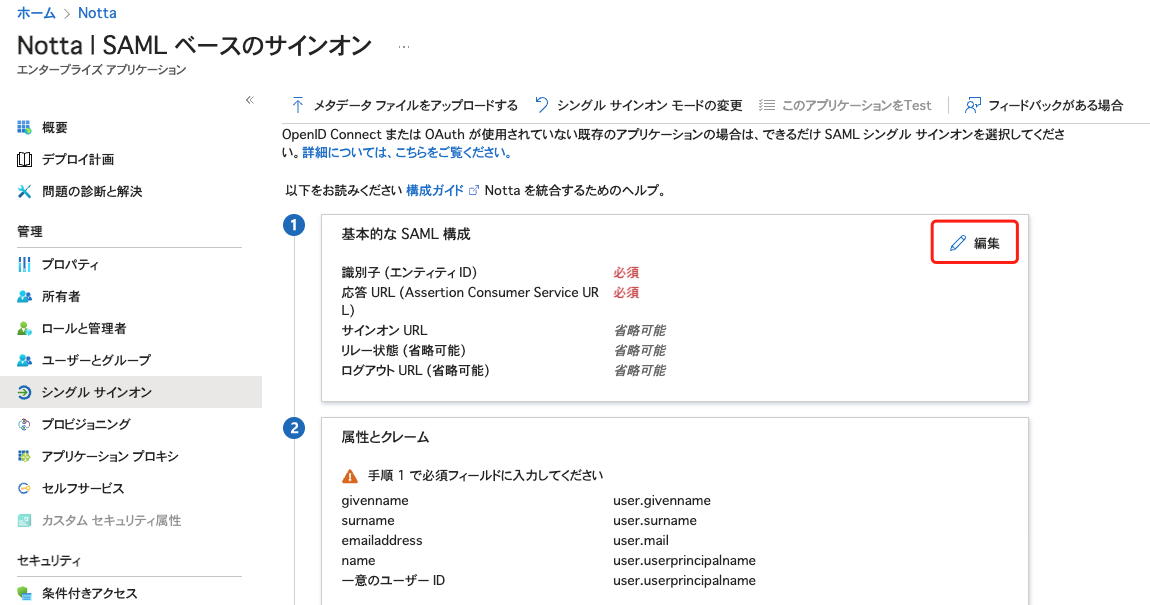Click このアプリケーションをTest button
The width and height of the screenshot is (1150, 605).
click(845, 105)
